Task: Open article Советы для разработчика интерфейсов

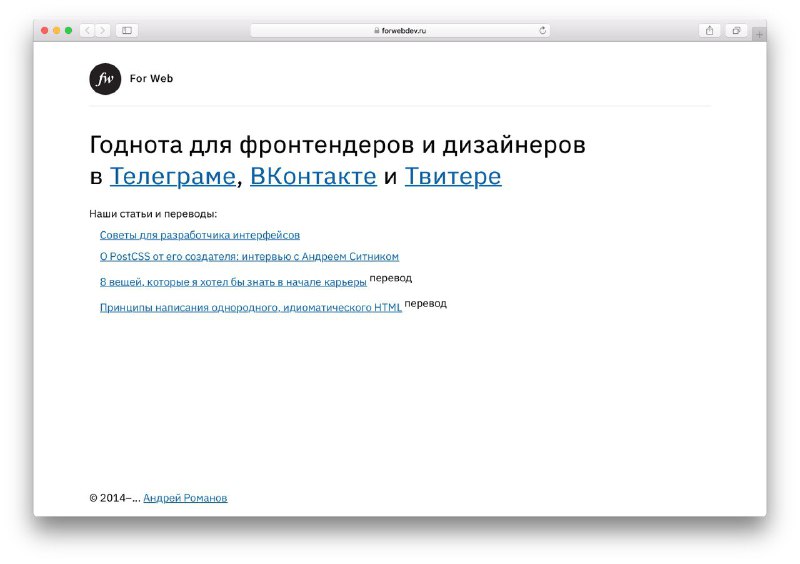Action: click(x=200, y=235)
